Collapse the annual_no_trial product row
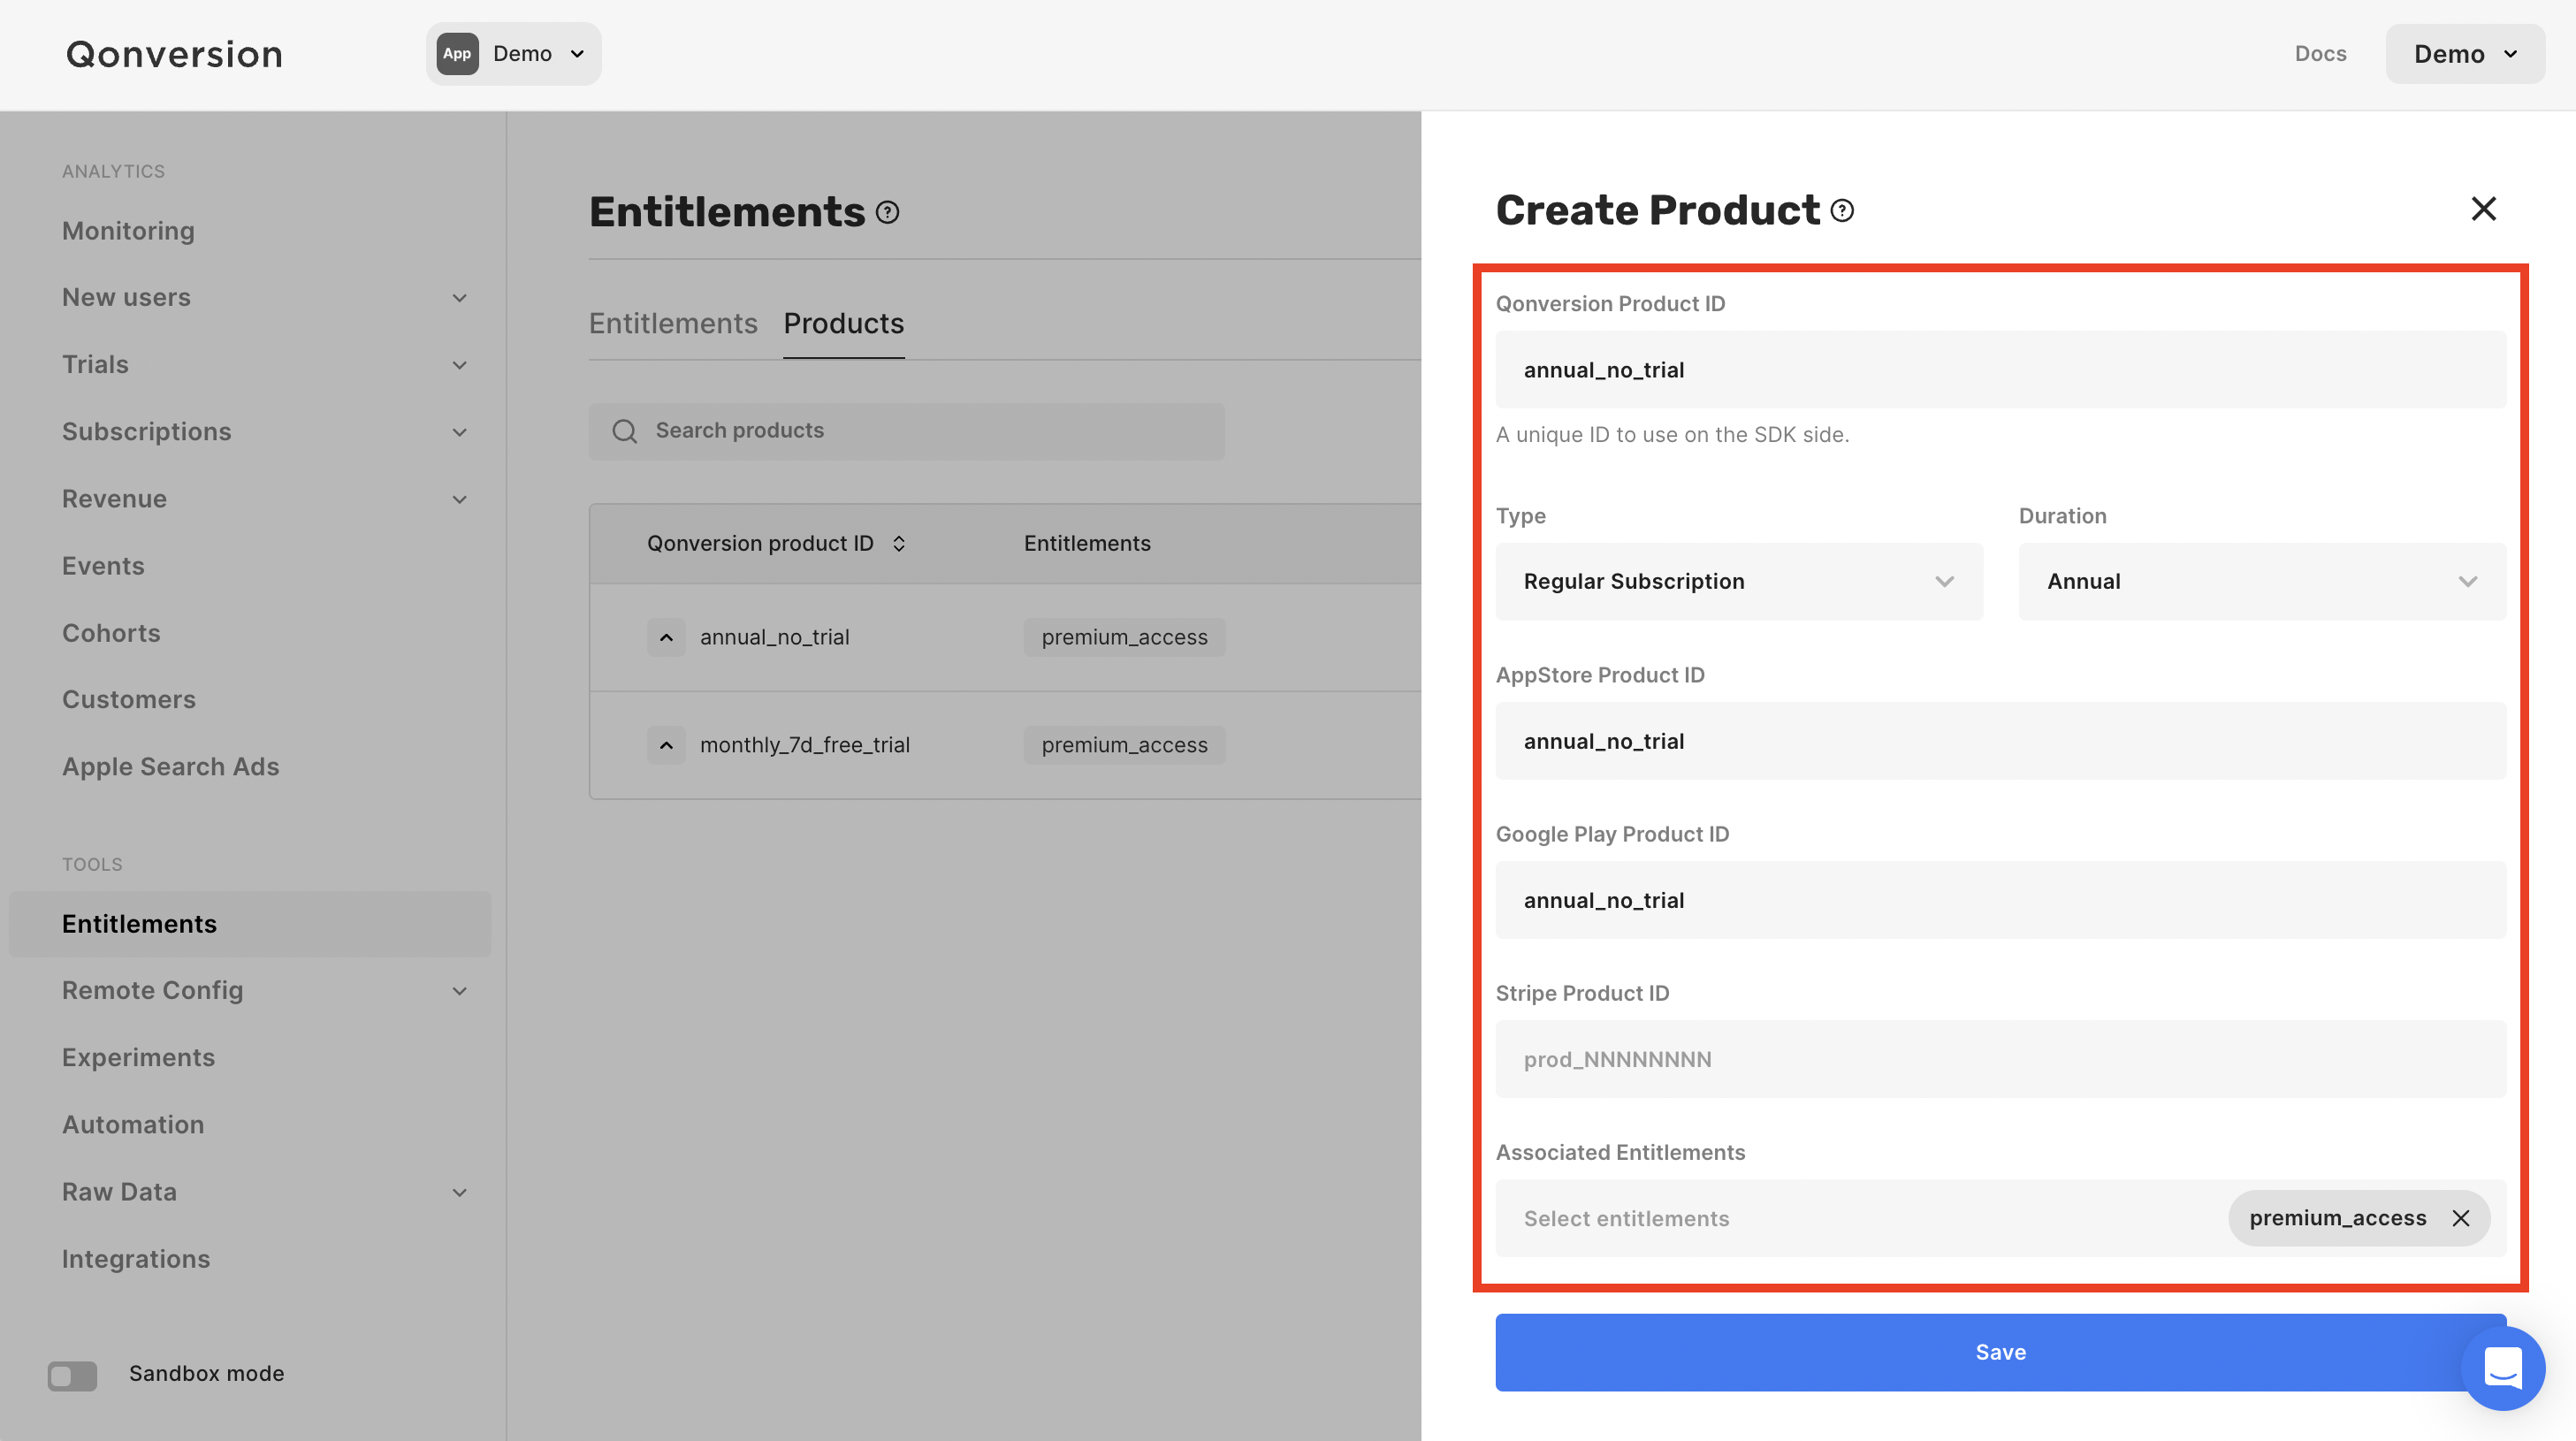Screen dimensions: 2576x1441 [x=666, y=637]
